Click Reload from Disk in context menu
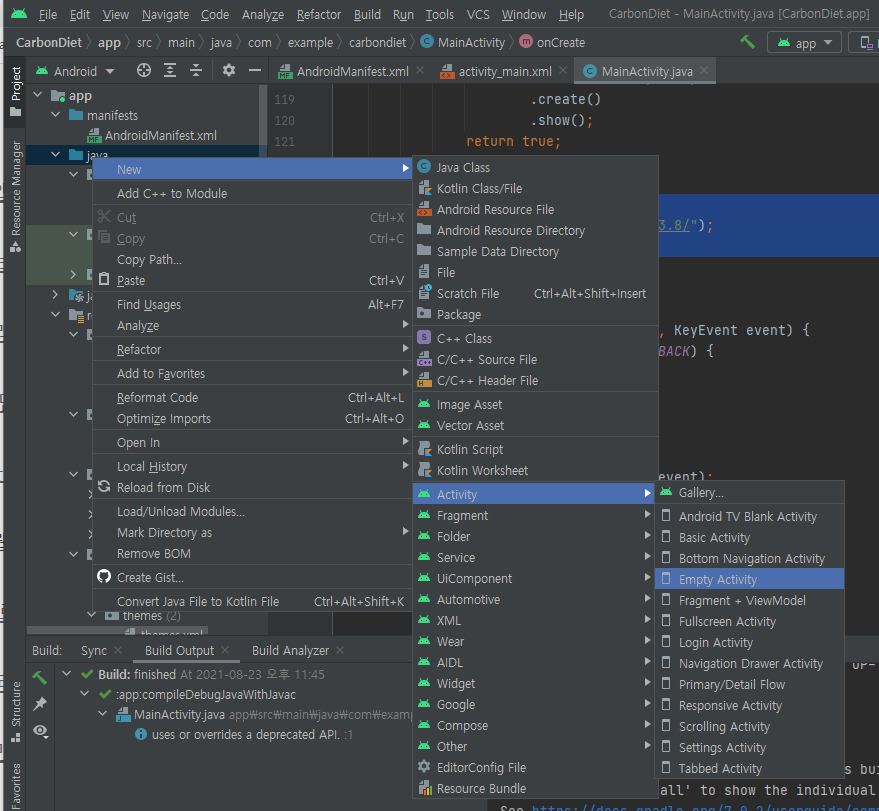 click(252, 488)
